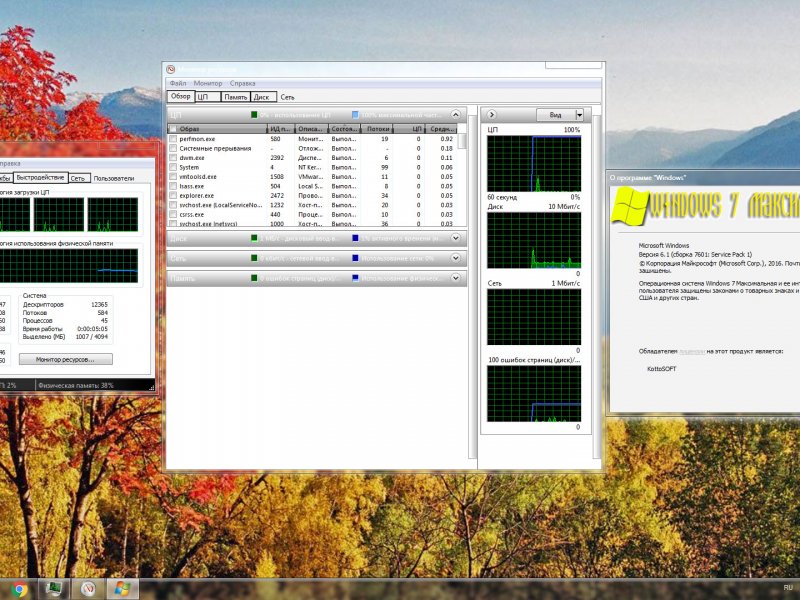
Task: Switch to the Сеть tab in Resource Monitor
Action: 287,97
